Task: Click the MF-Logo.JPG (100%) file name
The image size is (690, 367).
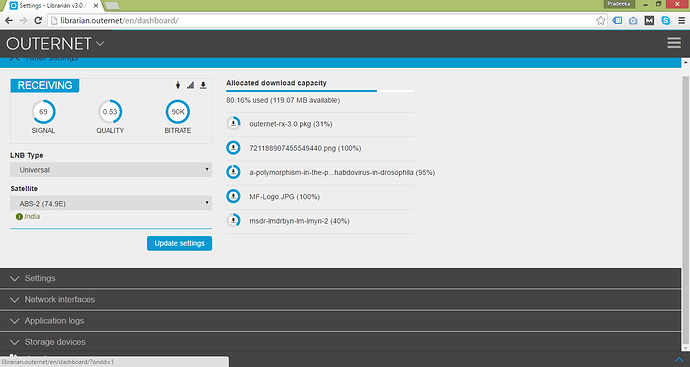Action: (284, 197)
